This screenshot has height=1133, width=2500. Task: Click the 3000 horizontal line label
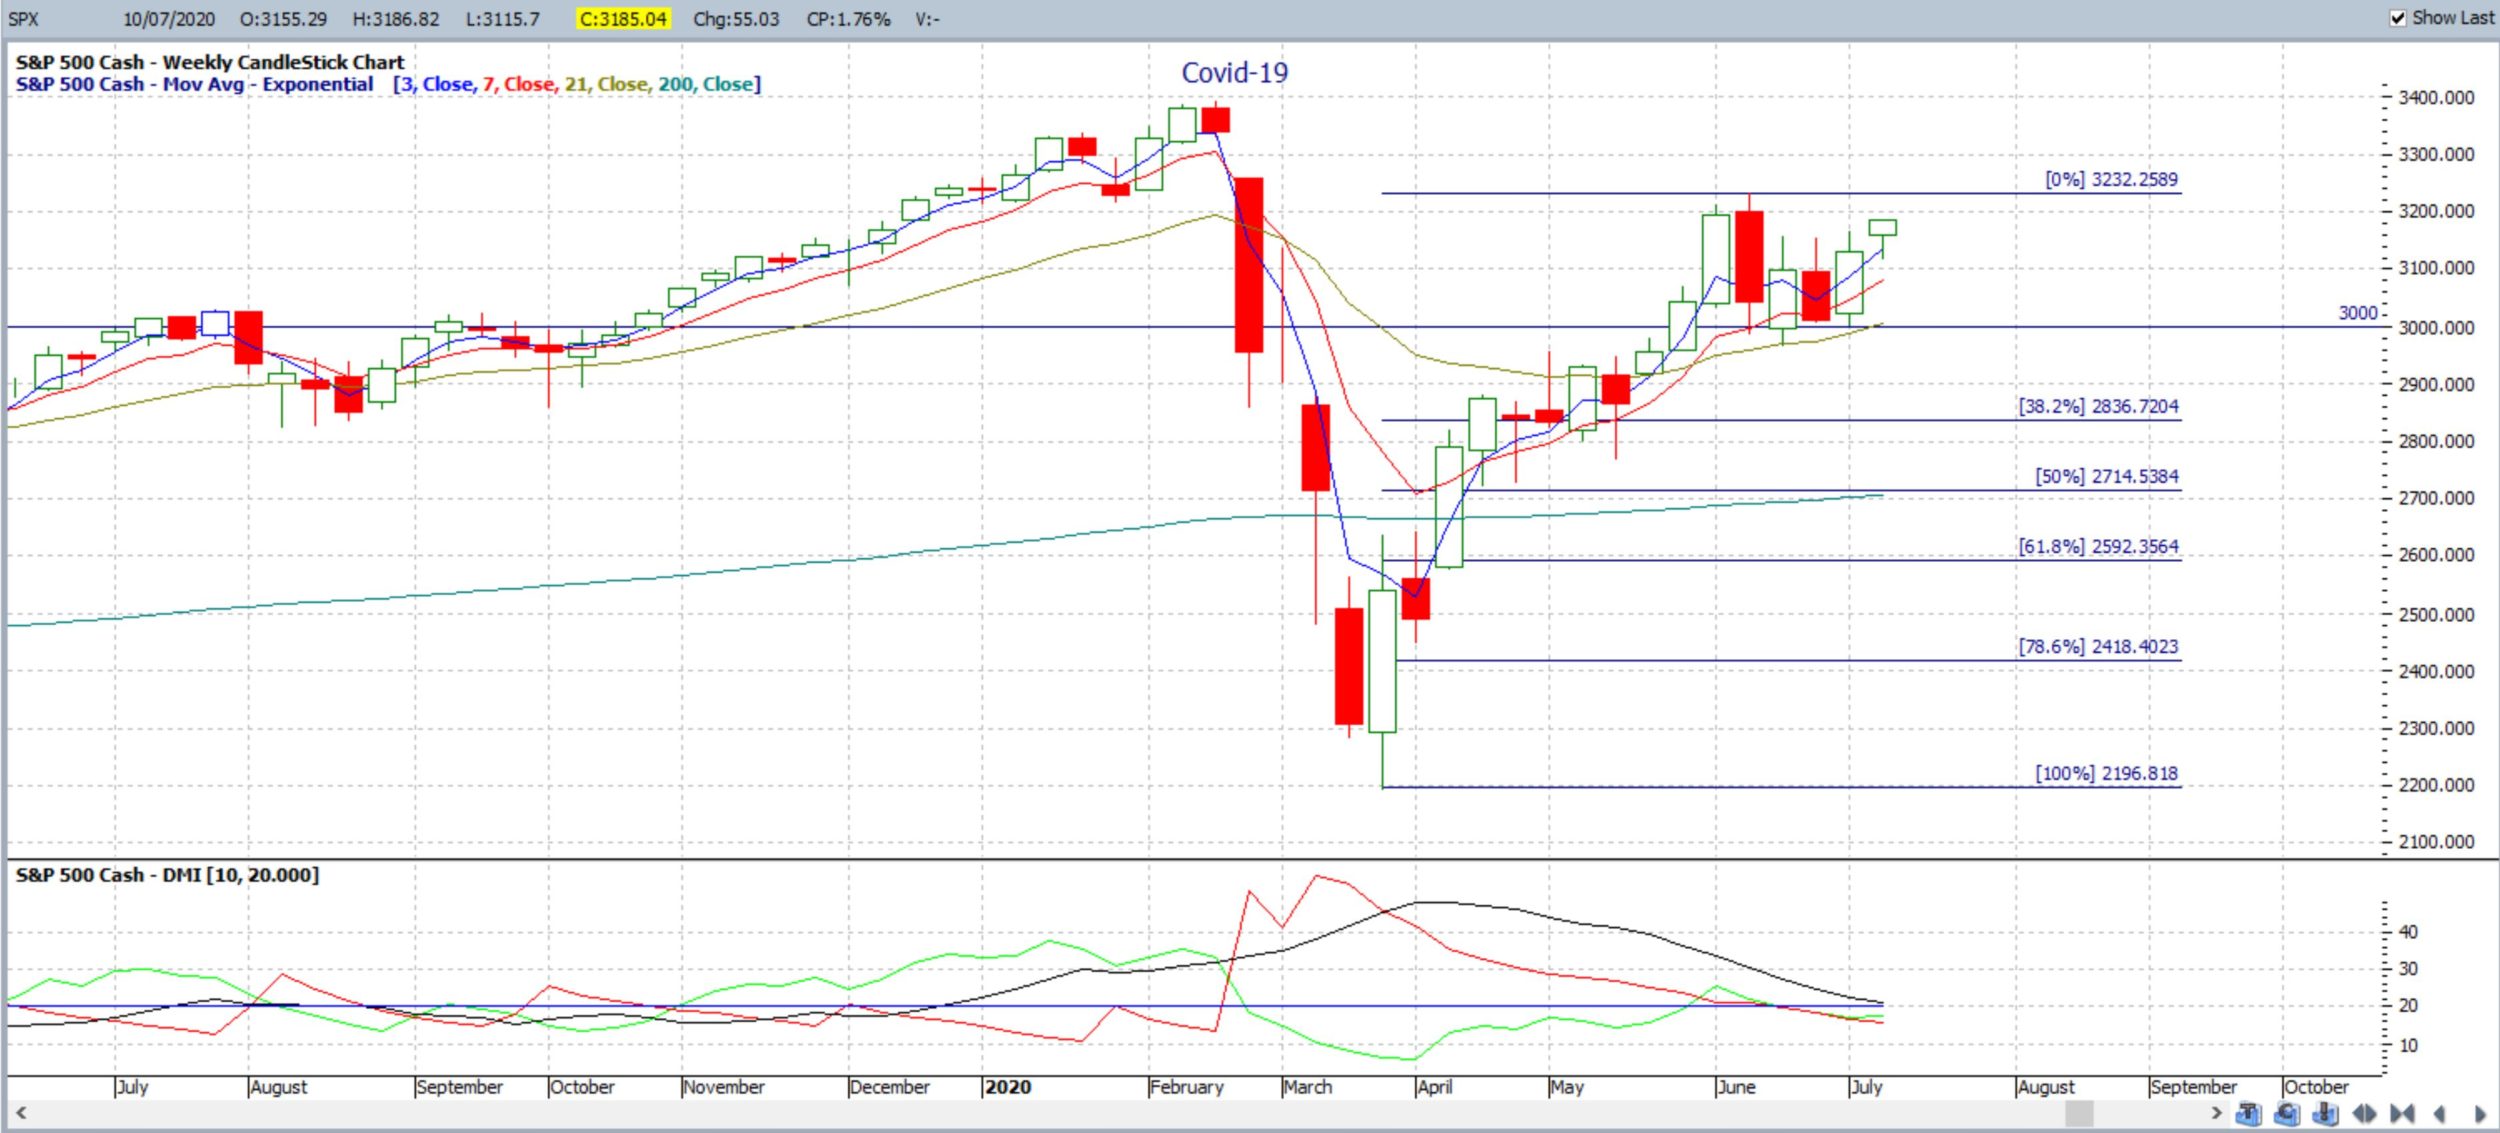coord(2357,313)
